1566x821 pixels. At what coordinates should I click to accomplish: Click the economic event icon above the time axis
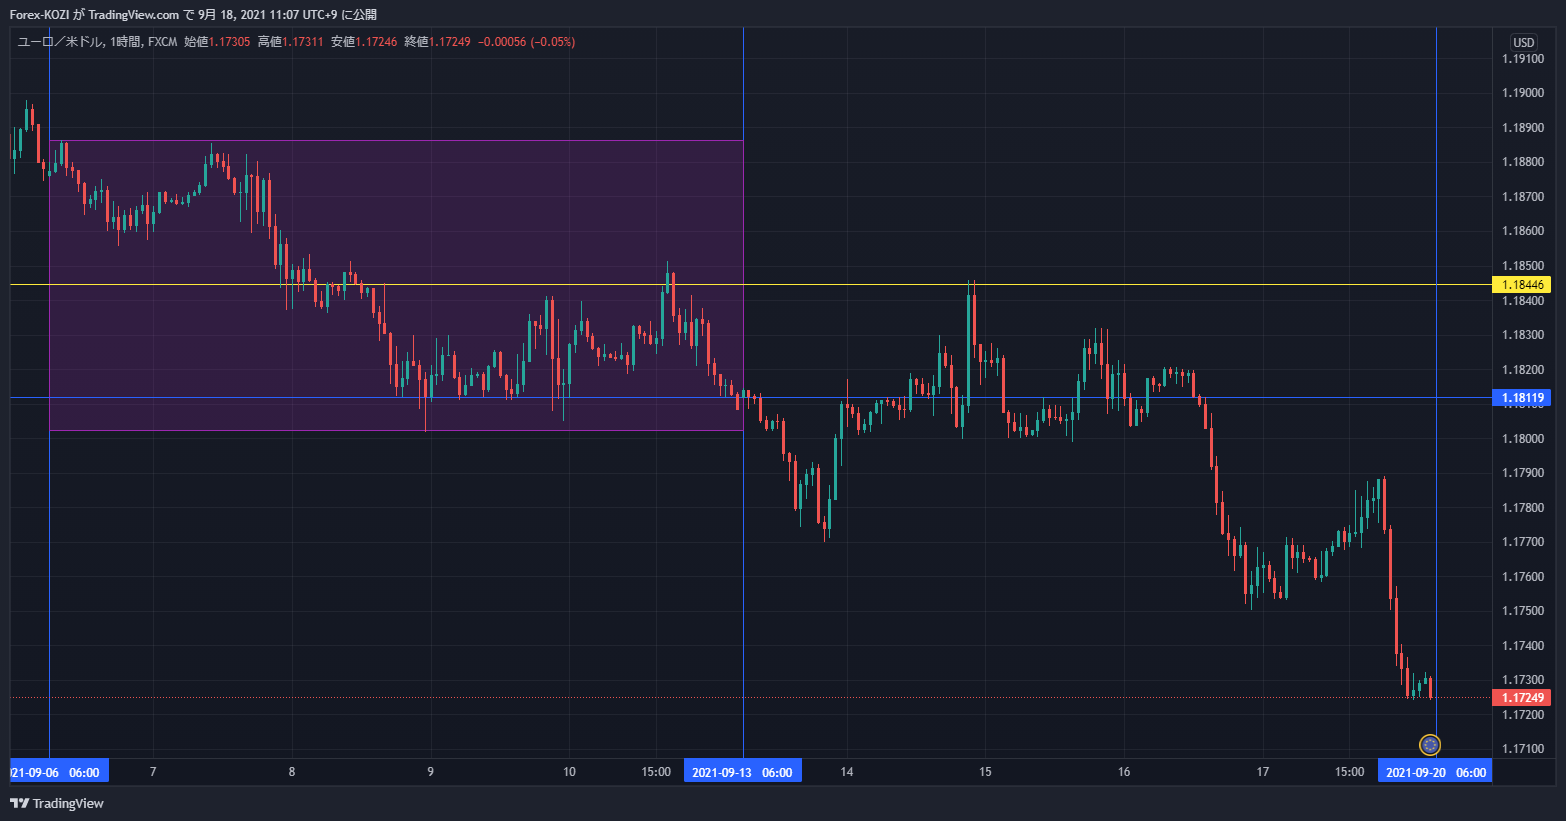pos(1430,745)
